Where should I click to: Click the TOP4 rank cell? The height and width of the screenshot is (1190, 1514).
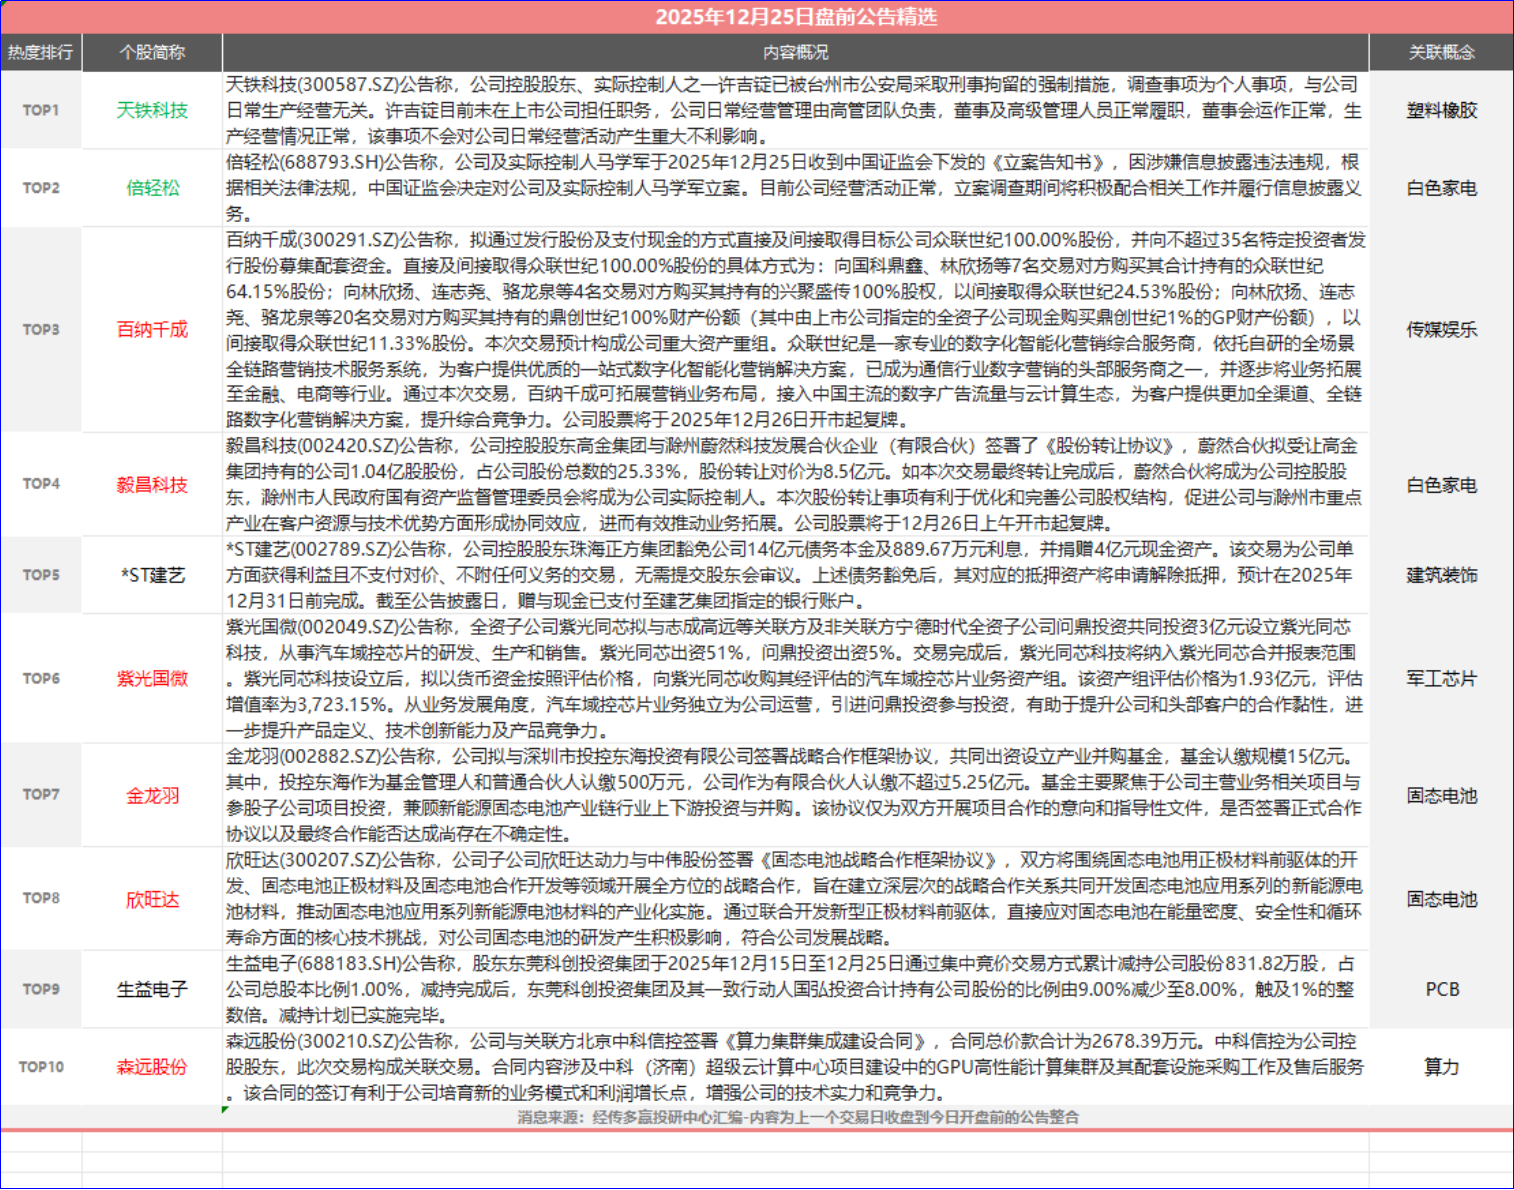click(41, 484)
